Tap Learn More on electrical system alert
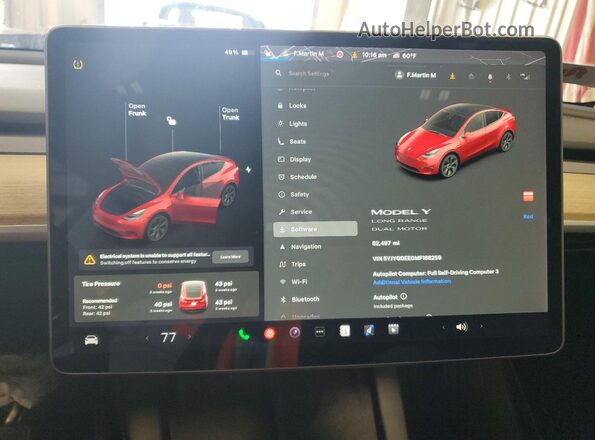 pos(230,257)
